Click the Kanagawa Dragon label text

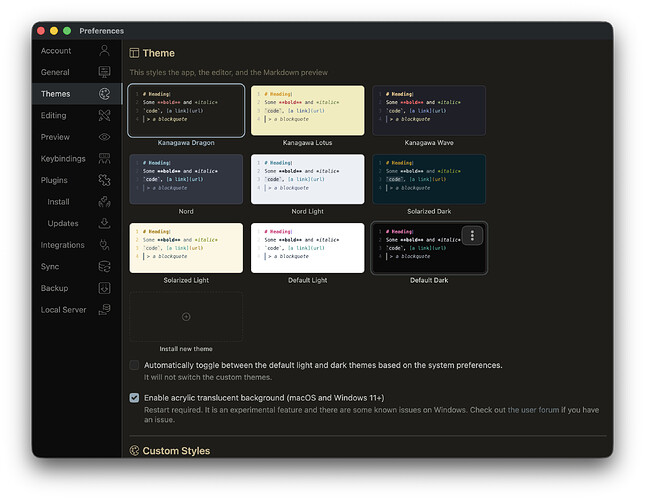coord(186,143)
